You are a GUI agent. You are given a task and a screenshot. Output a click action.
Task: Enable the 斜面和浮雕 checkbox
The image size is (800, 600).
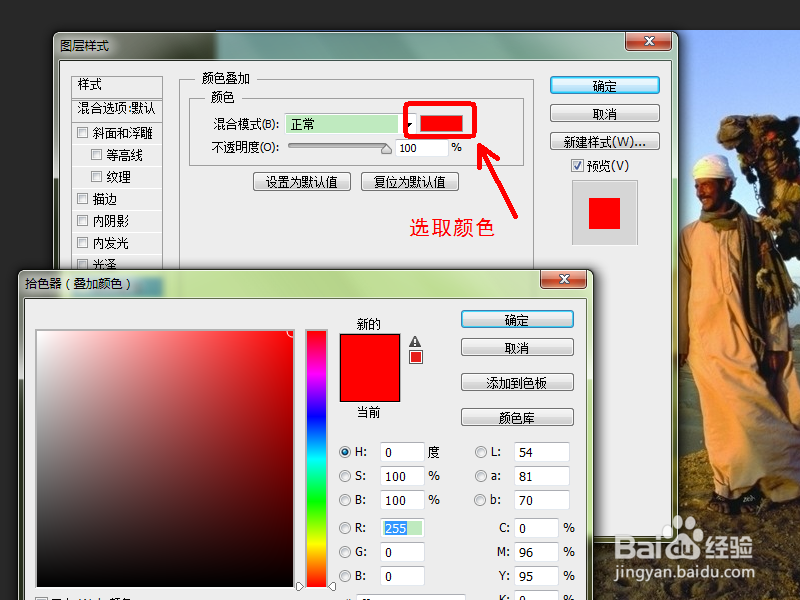pyautogui.click(x=82, y=133)
